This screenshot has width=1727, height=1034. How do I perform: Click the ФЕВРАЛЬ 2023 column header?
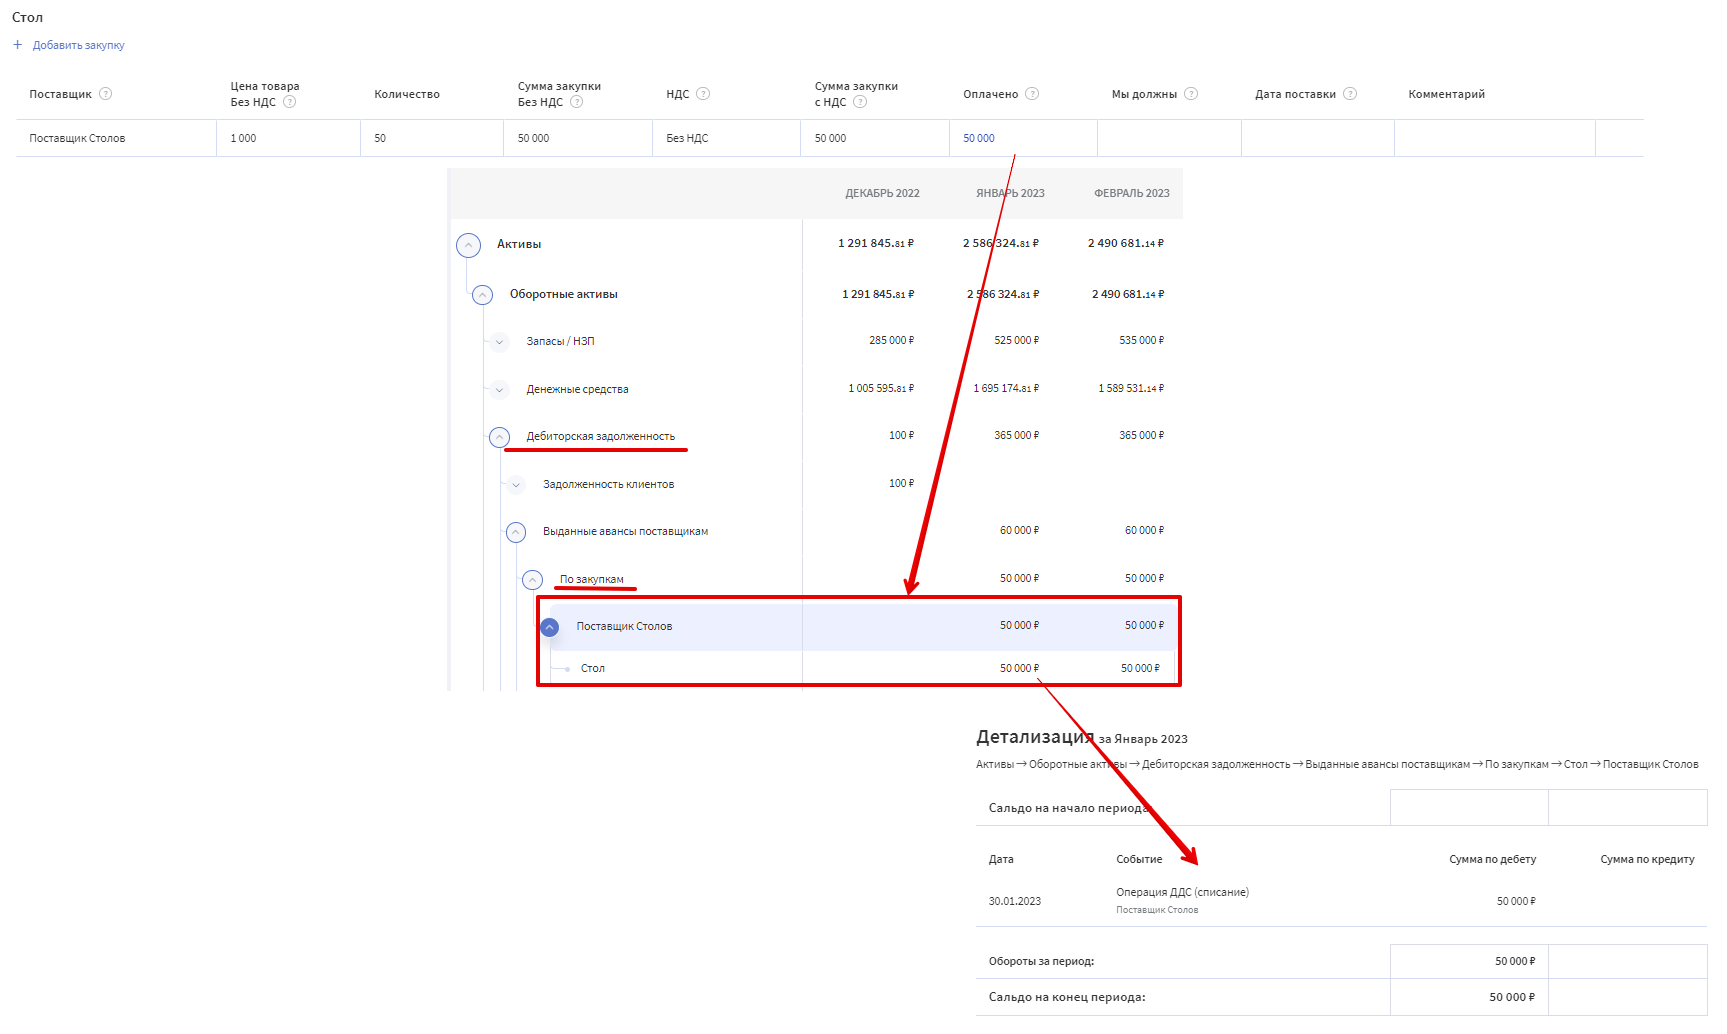(1131, 194)
